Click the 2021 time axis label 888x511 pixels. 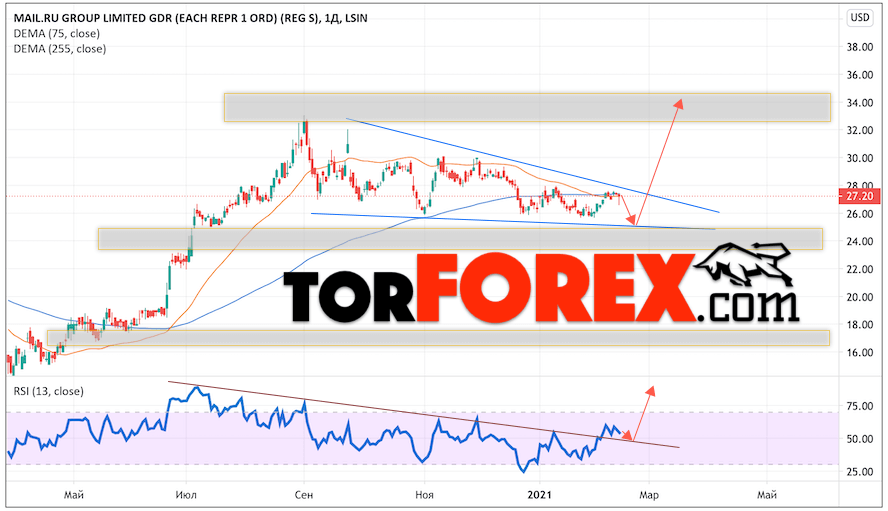tap(539, 495)
